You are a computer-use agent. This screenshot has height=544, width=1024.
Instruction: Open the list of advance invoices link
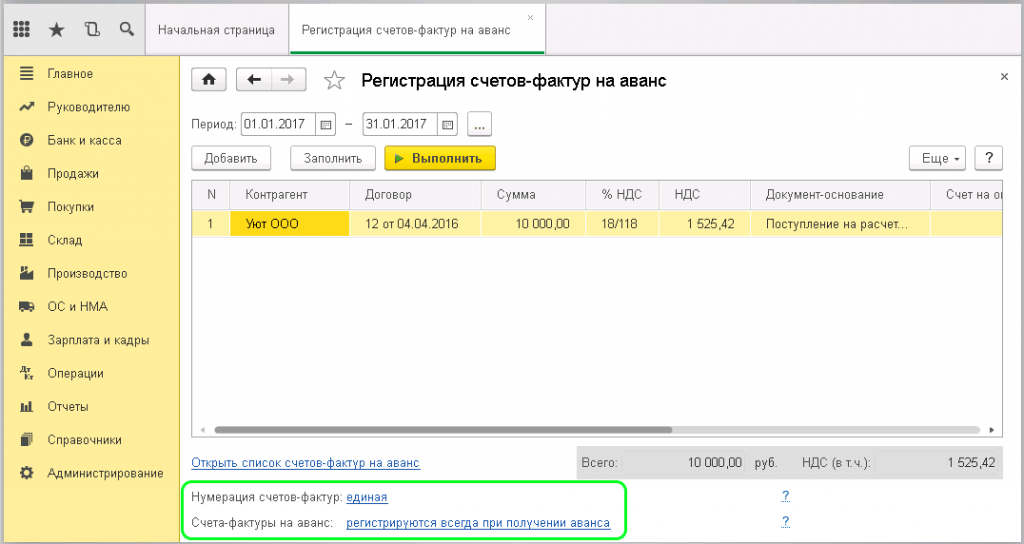click(305, 463)
